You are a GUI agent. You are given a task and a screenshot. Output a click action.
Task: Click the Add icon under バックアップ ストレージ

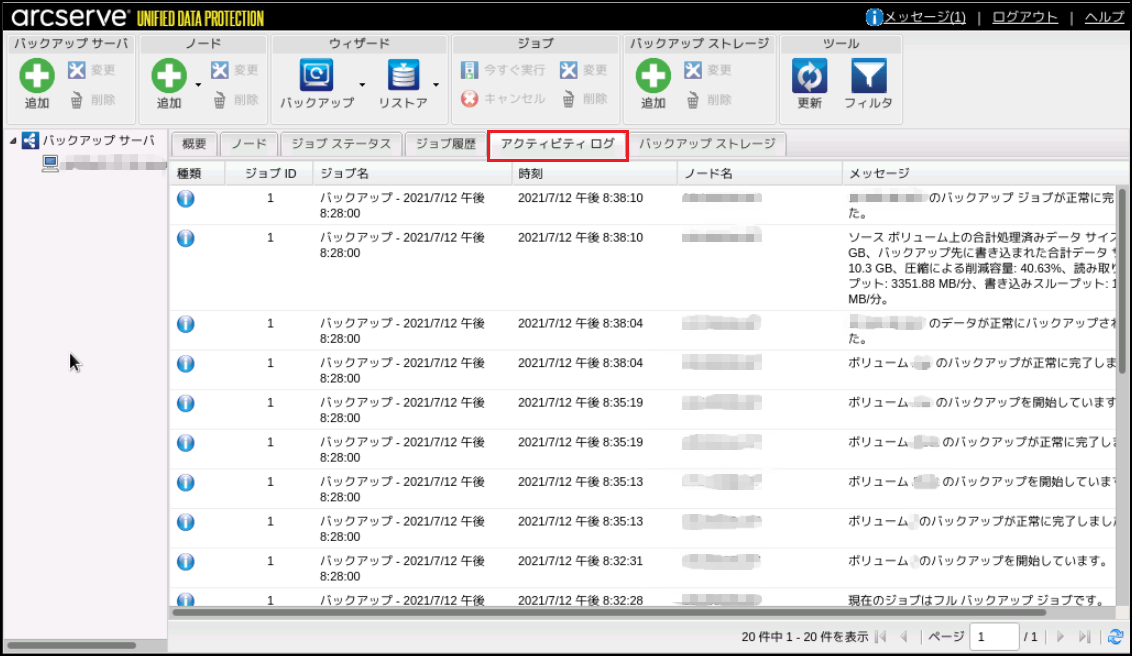coord(653,77)
